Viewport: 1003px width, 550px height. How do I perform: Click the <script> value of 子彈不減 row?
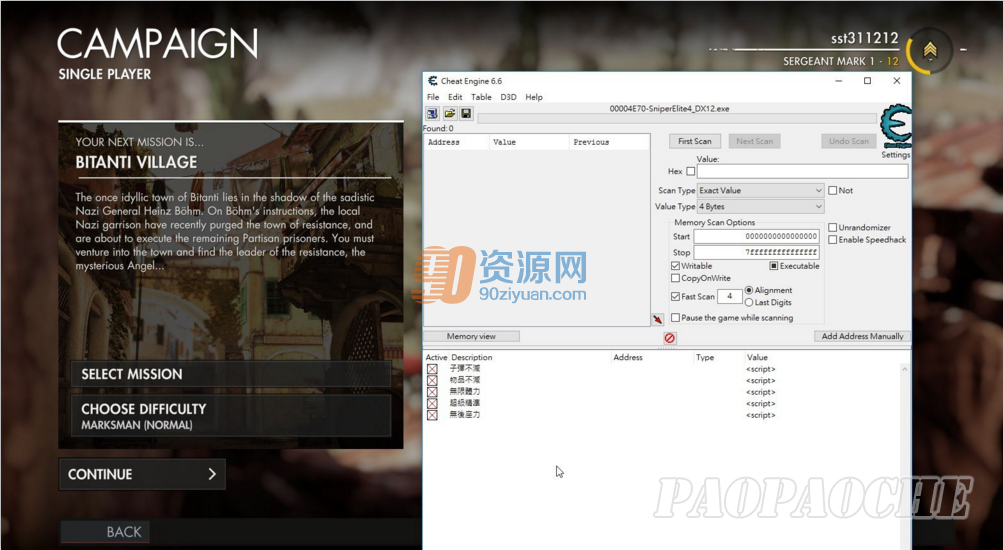pos(761,369)
